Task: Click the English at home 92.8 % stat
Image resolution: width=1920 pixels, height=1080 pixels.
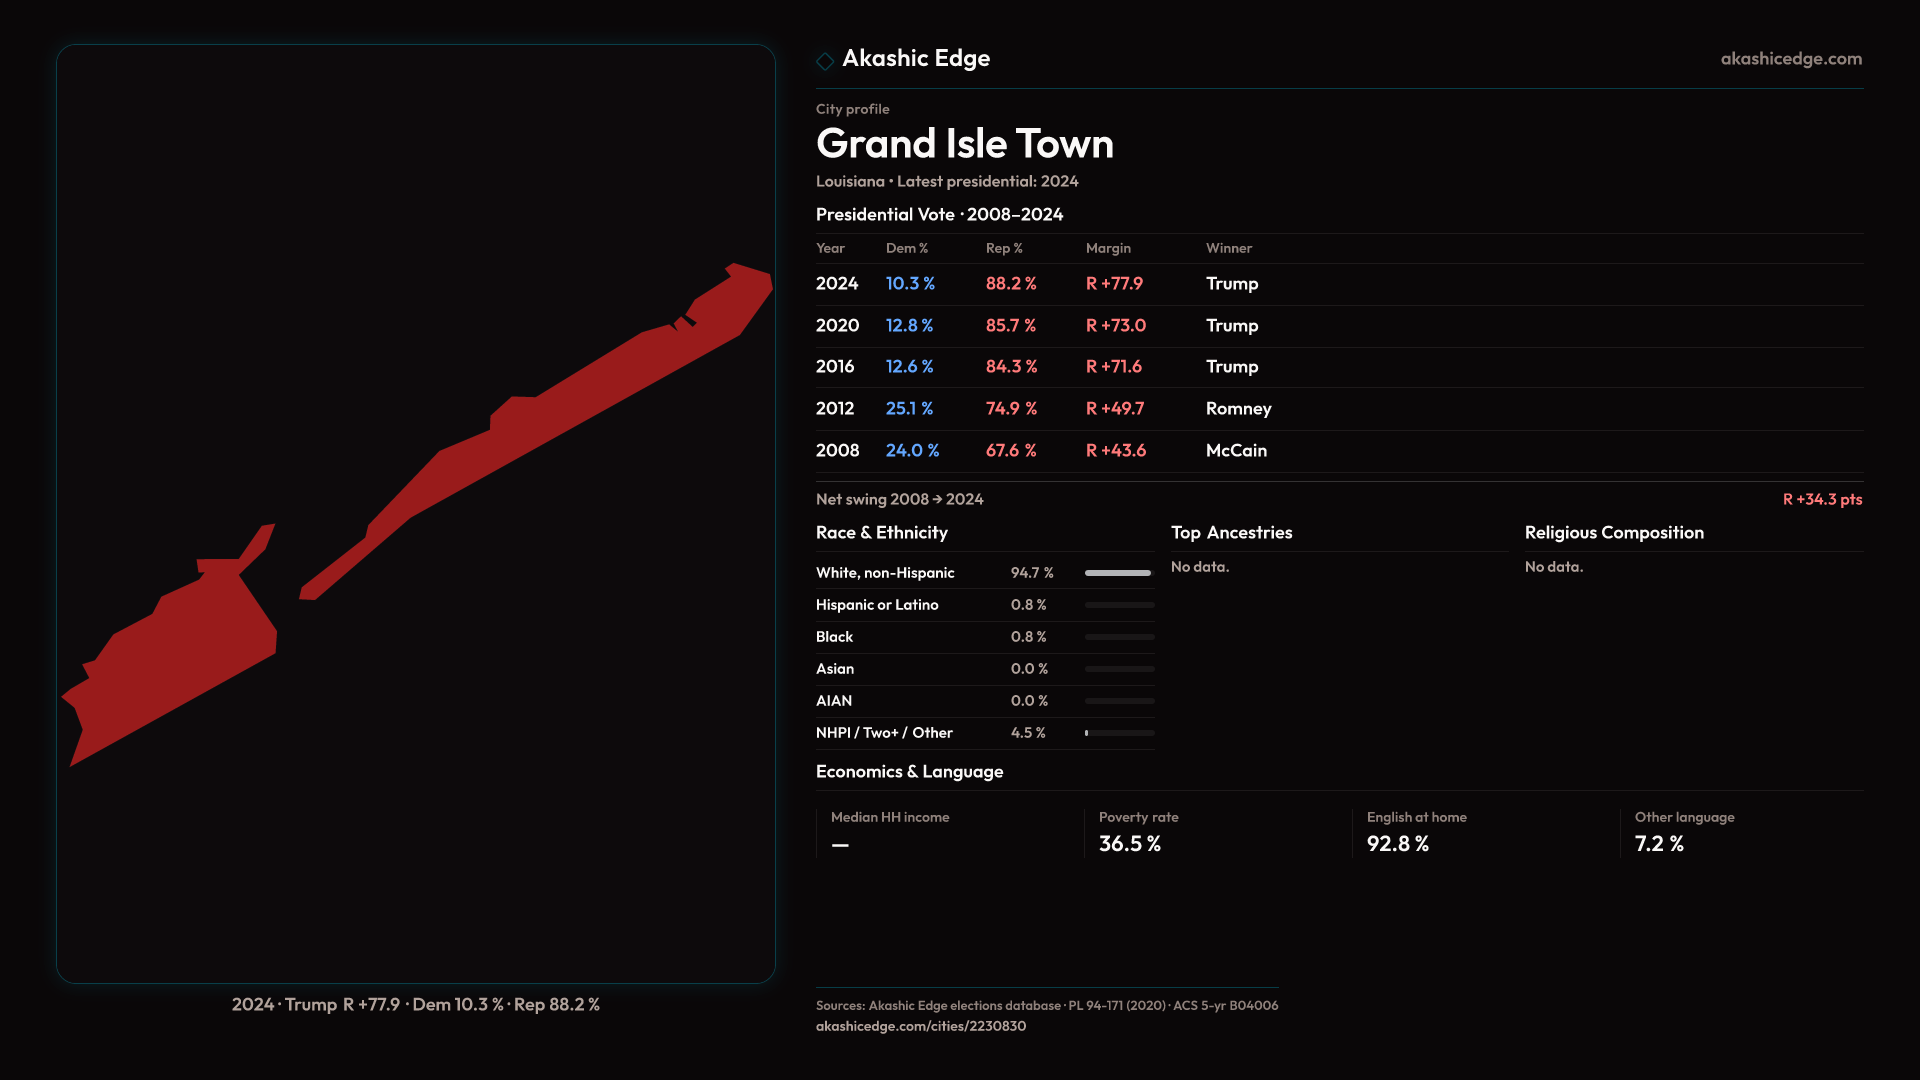Action: (x=1397, y=844)
